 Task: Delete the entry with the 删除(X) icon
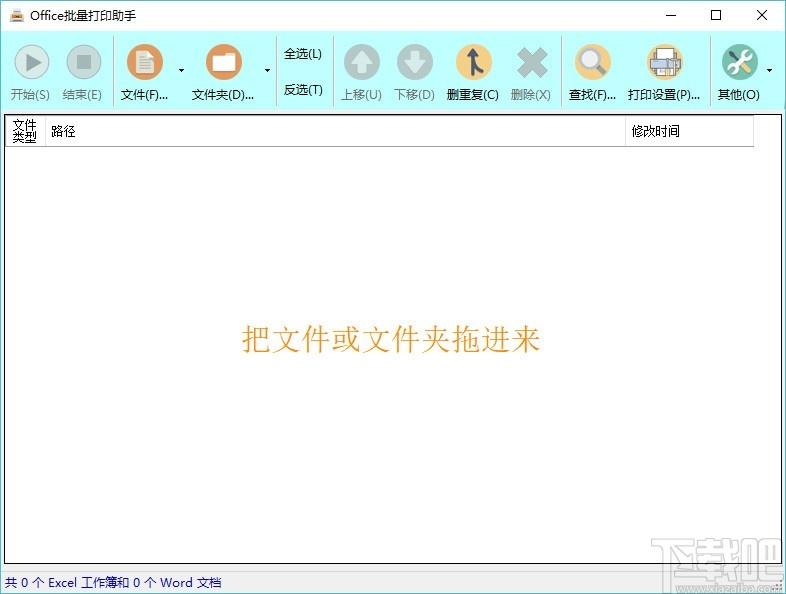click(531, 63)
